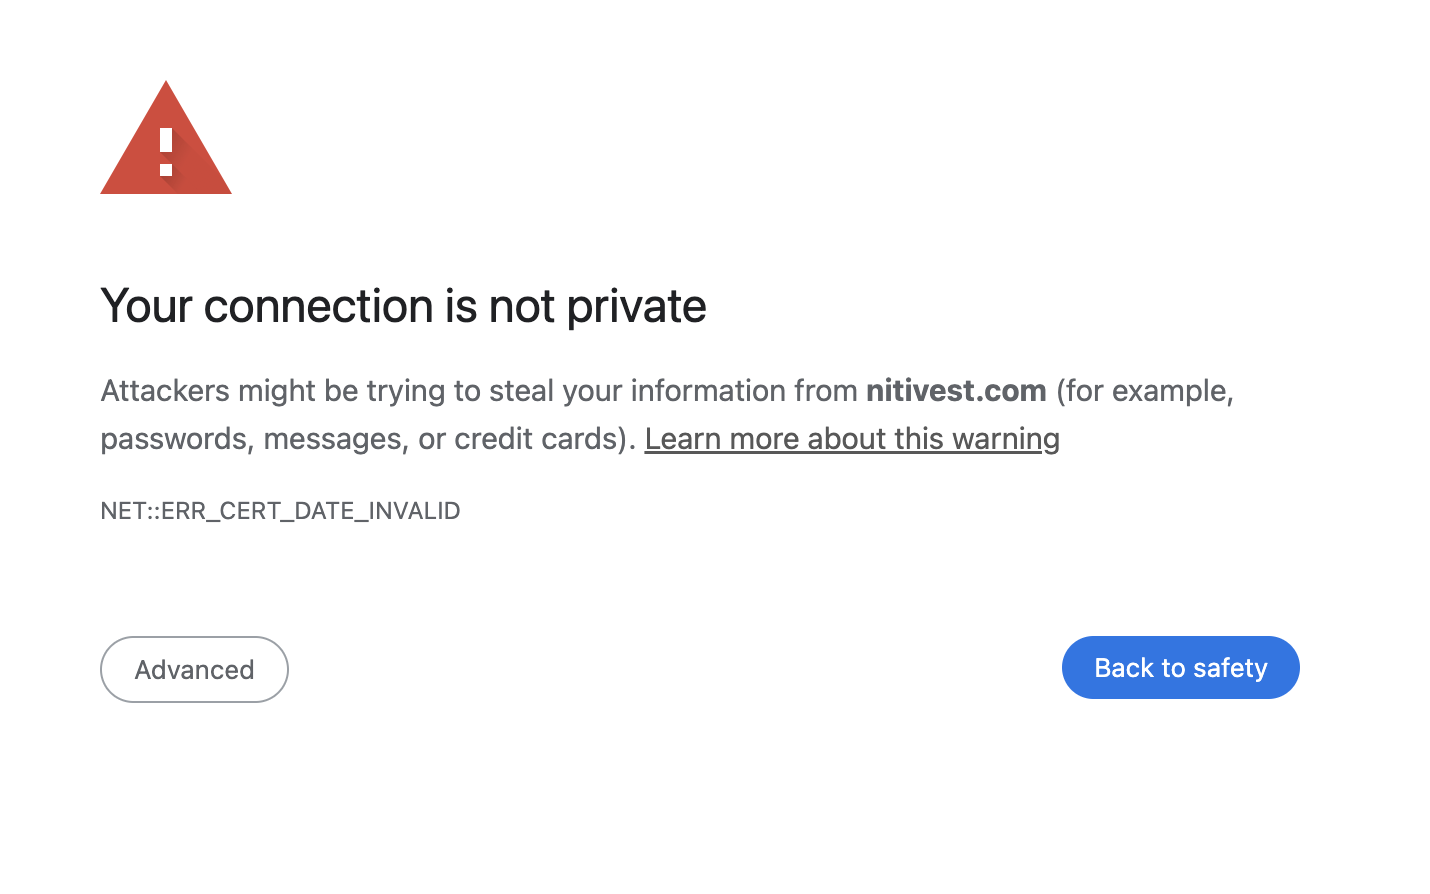Click the NET::ERR_CERT_DATE_INVALID error code

coord(280,510)
